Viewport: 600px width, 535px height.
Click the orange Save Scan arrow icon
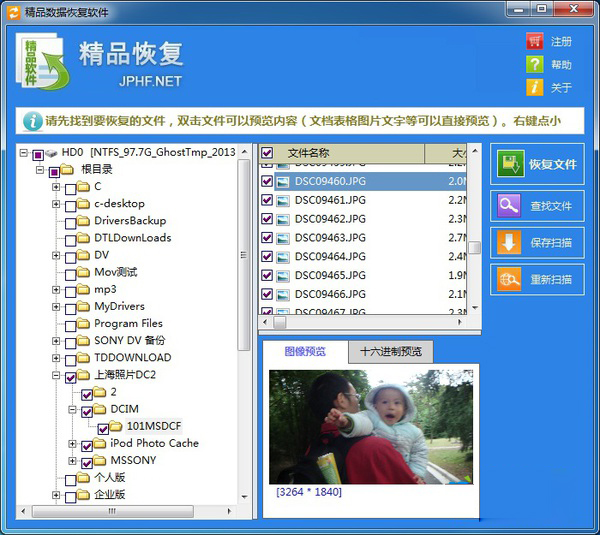click(x=509, y=243)
